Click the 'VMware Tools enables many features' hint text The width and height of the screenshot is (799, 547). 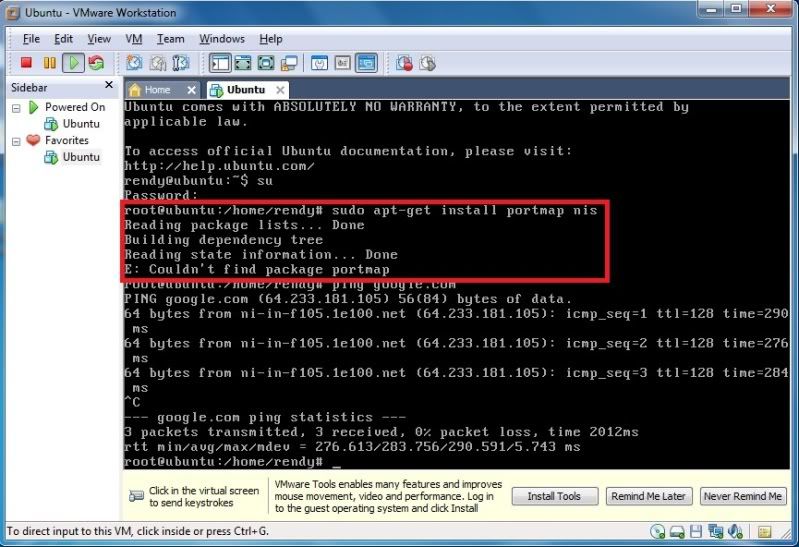[388, 496]
